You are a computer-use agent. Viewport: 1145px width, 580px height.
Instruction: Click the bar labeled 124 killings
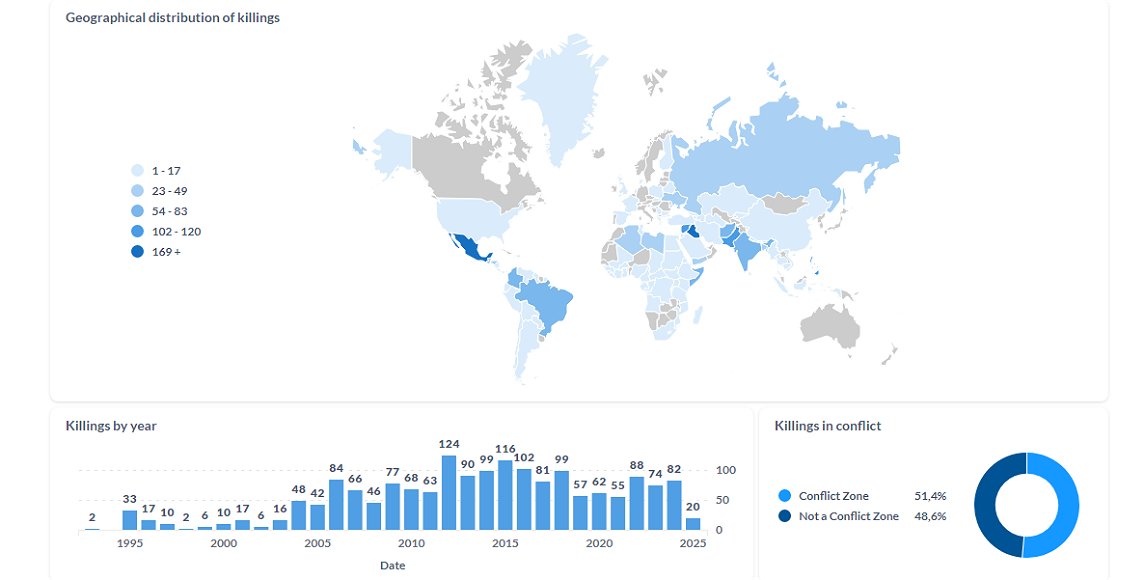(x=449, y=492)
